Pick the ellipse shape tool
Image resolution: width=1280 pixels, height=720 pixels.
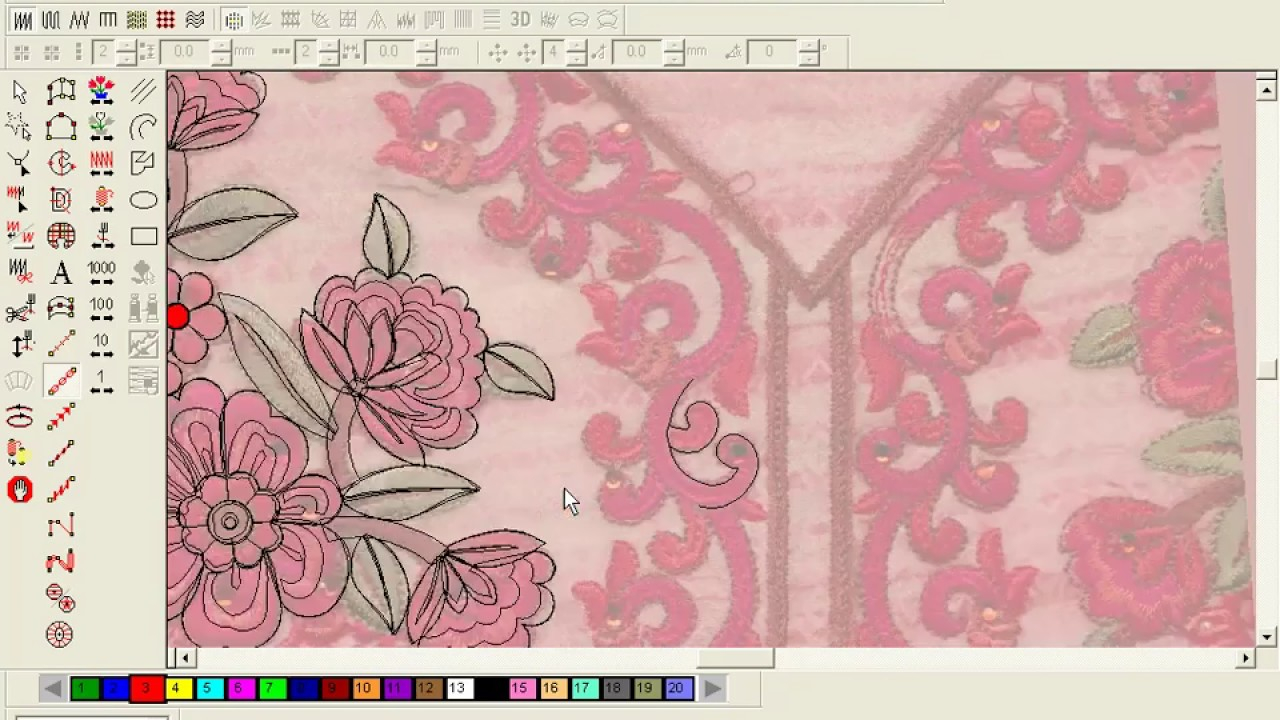tap(143, 200)
